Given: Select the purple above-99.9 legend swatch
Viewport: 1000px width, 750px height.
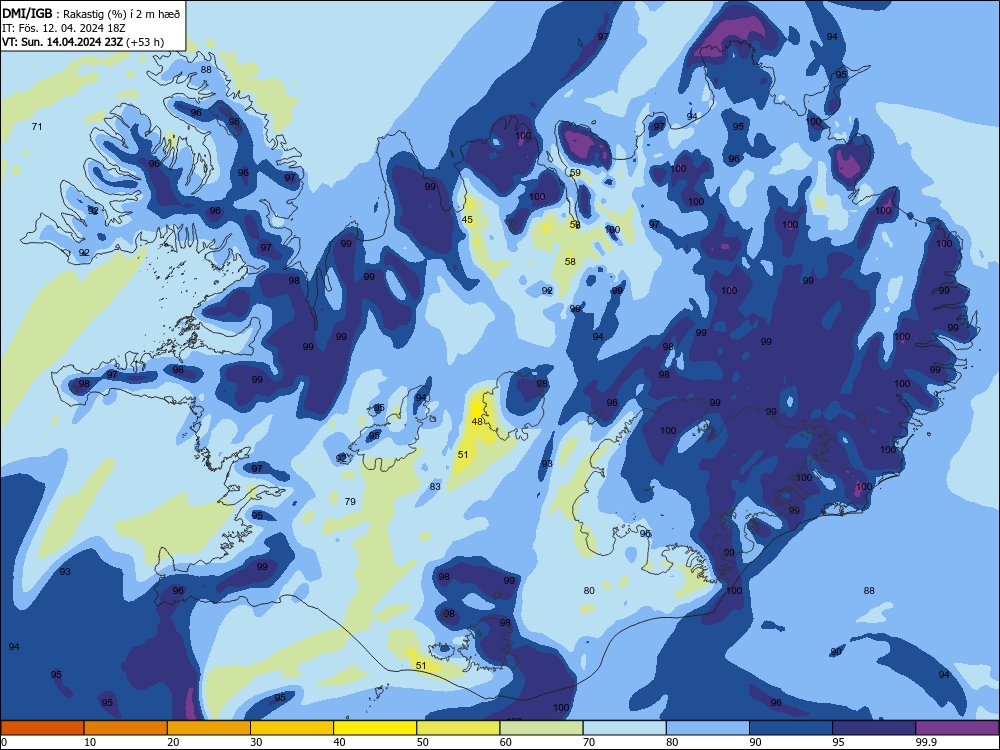Looking at the screenshot, I should tap(957, 728).
